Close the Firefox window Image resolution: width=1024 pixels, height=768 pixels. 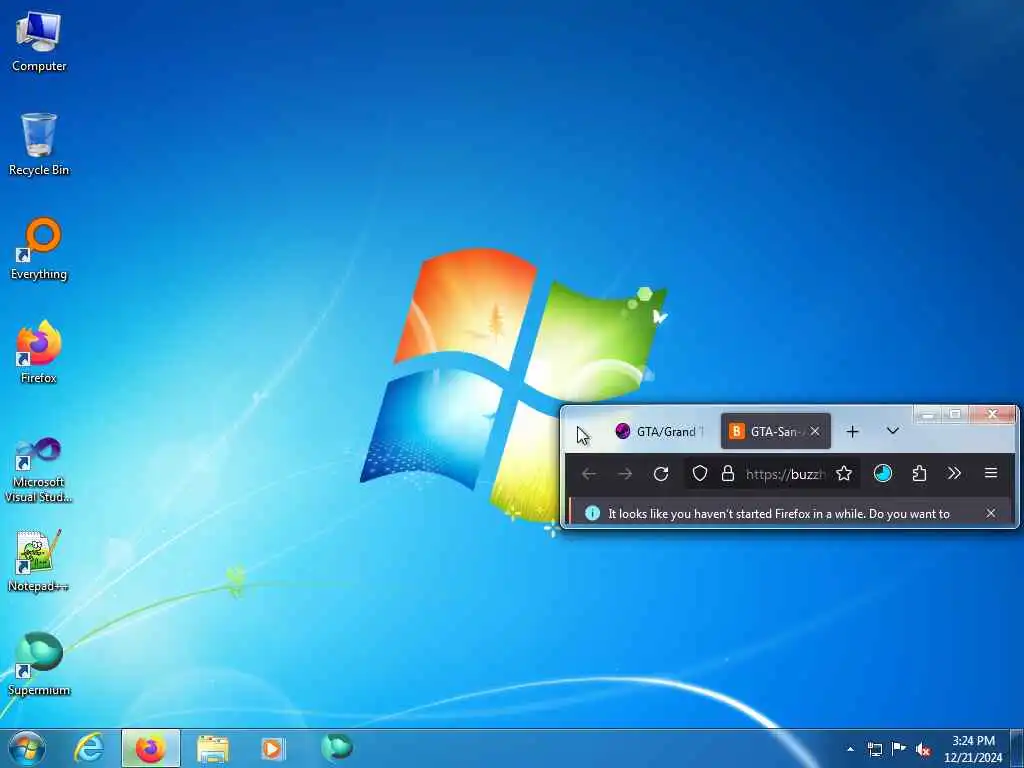point(993,414)
